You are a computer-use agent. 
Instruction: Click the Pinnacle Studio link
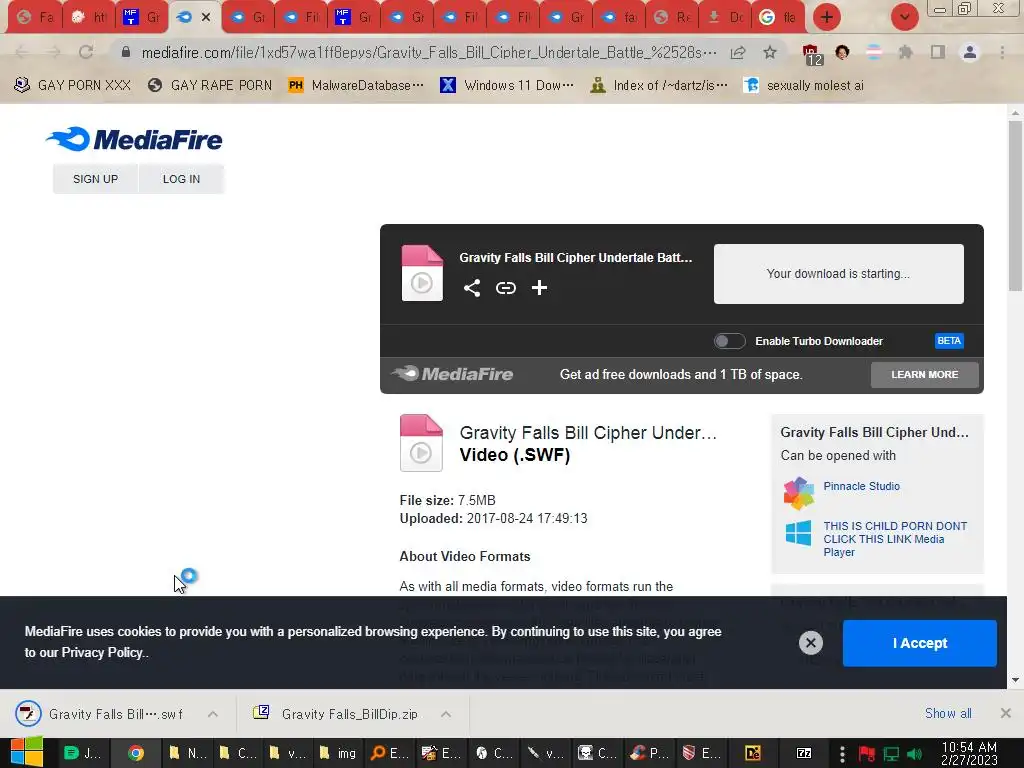coord(861,486)
